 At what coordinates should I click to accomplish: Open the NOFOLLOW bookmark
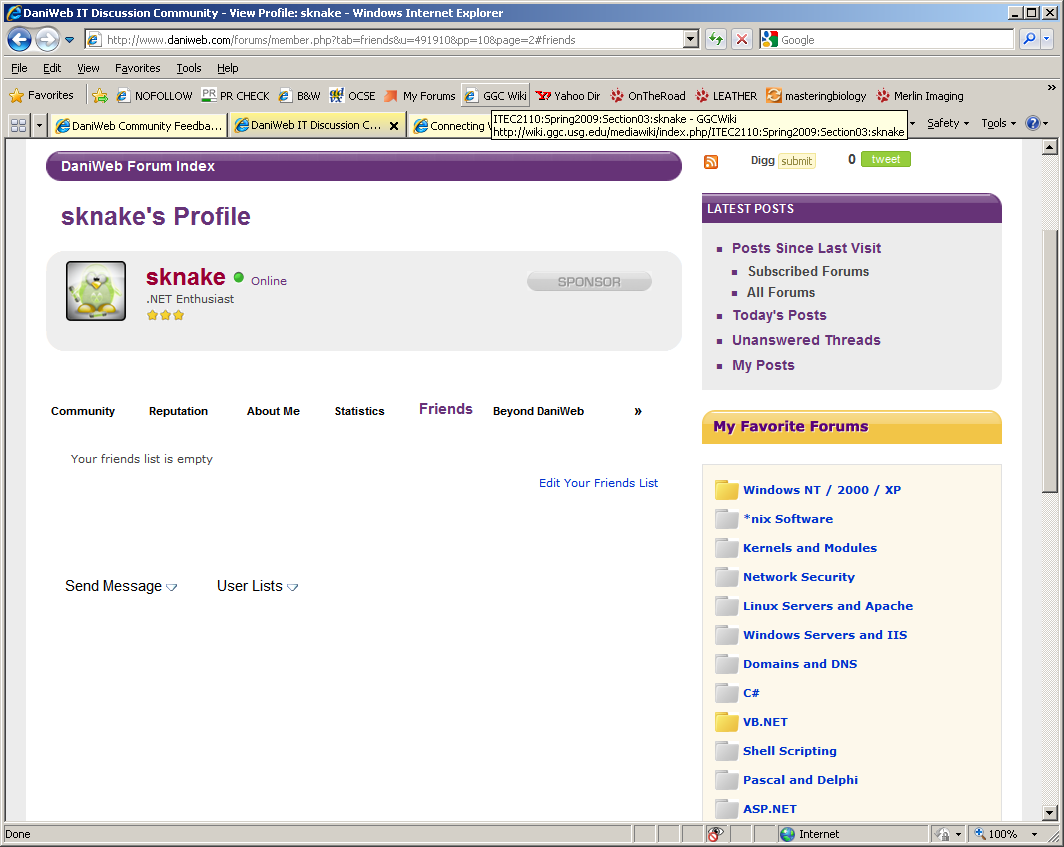(155, 96)
